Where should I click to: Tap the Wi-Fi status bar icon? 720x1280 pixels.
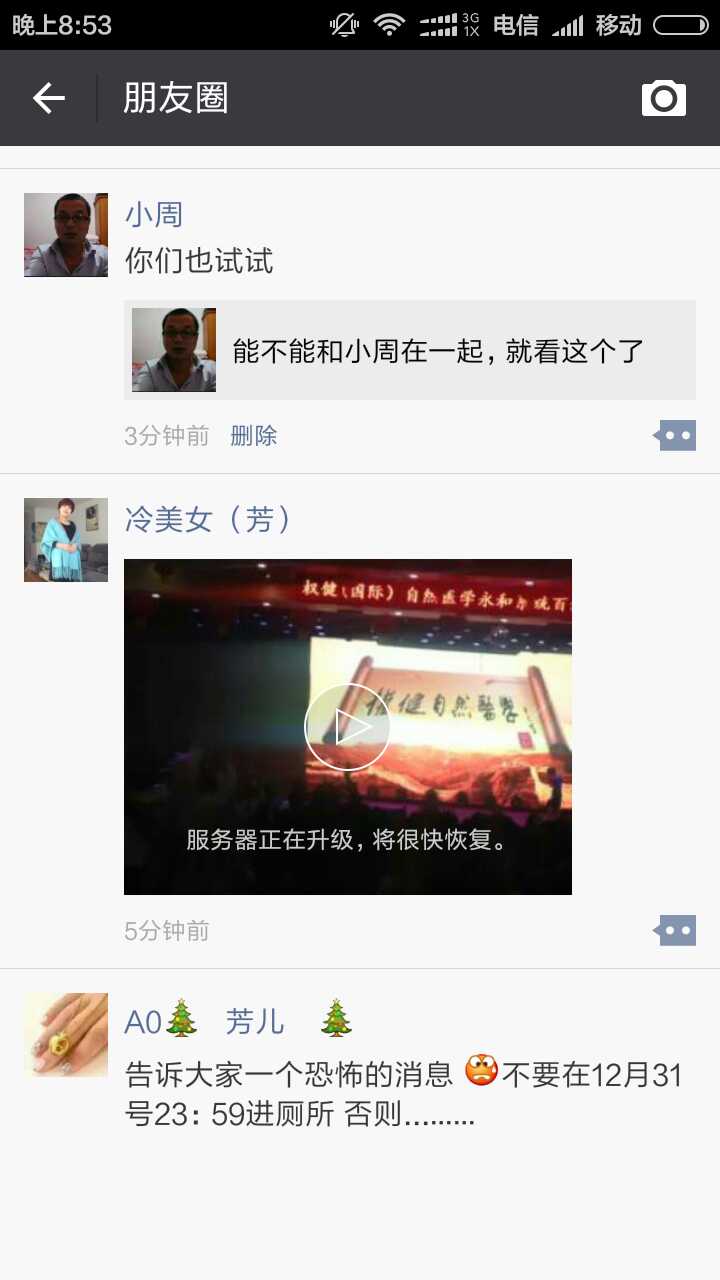tap(389, 25)
